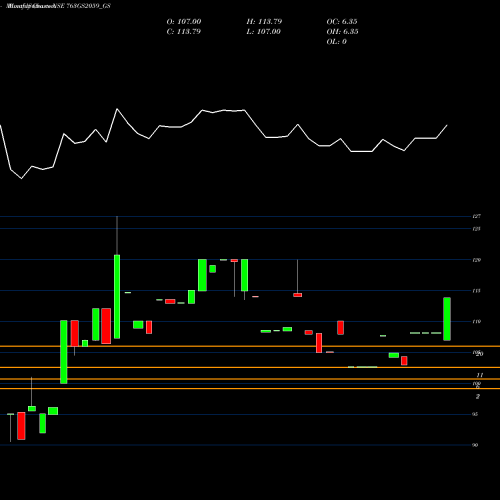Click the low value L: 107.00

click(x=264, y=32)
